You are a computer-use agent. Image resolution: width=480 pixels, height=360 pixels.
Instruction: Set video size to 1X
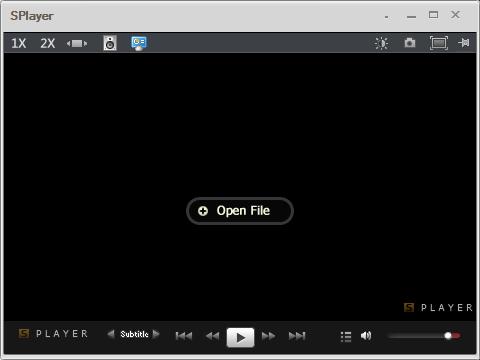[19, 43]
